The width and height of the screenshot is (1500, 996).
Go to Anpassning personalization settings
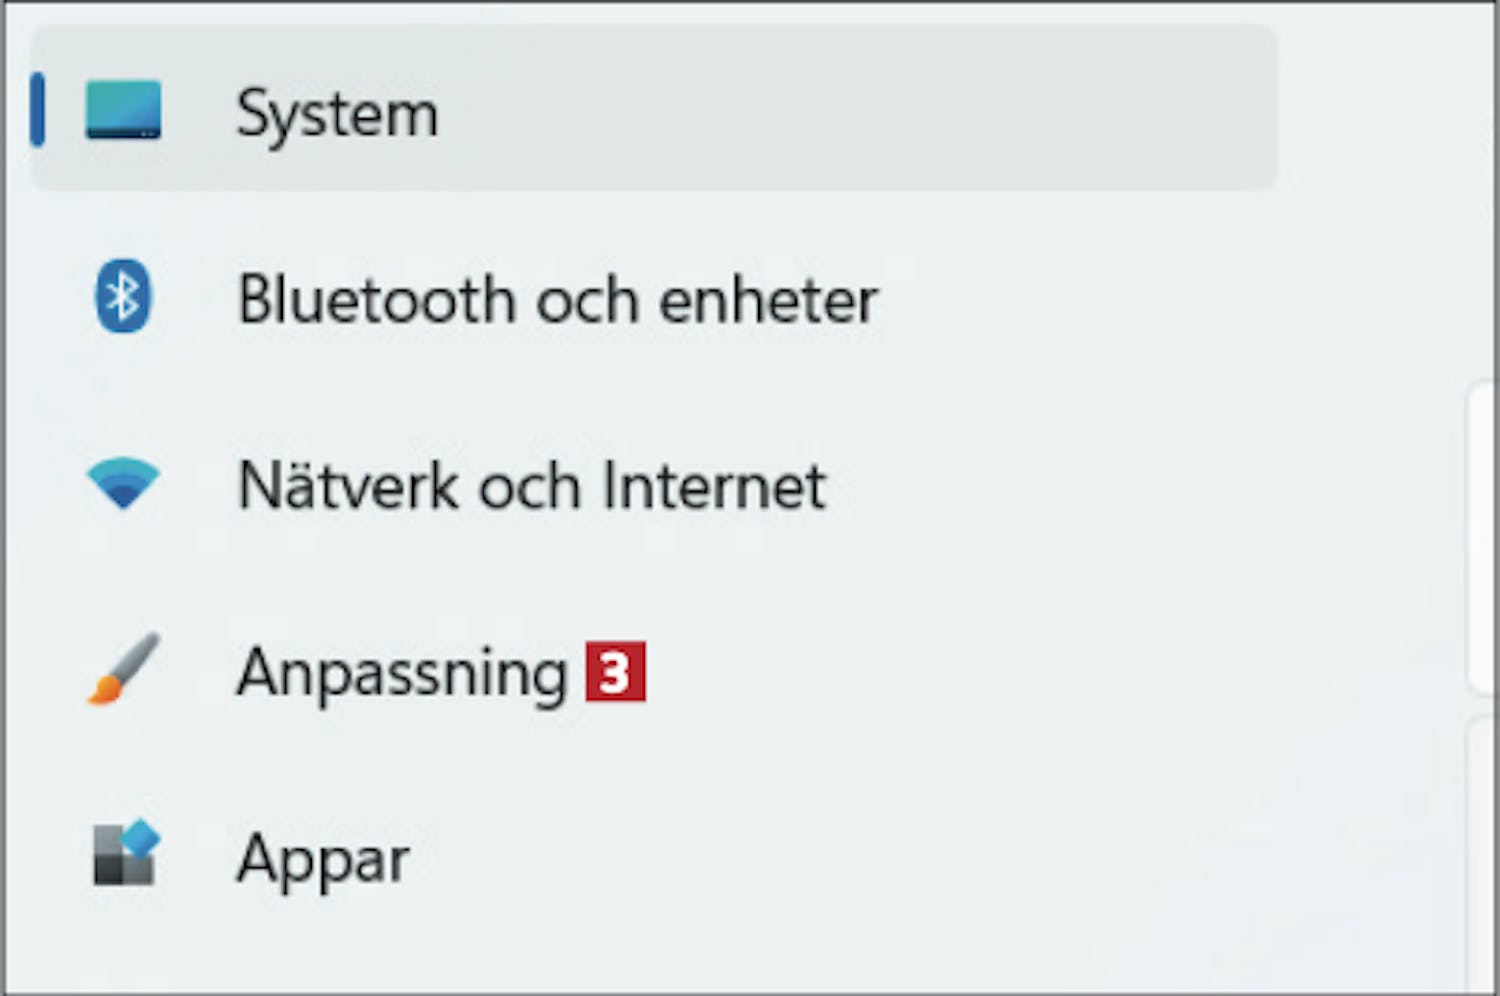point(654,672)
